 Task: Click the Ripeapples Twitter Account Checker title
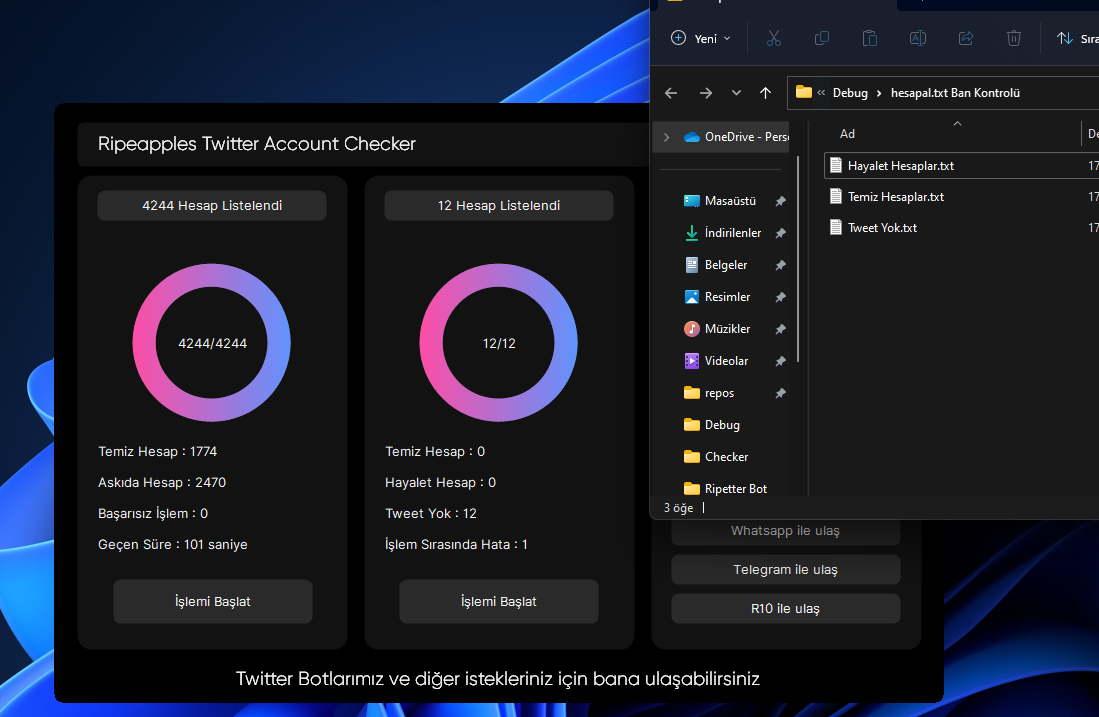coord(257,144)
